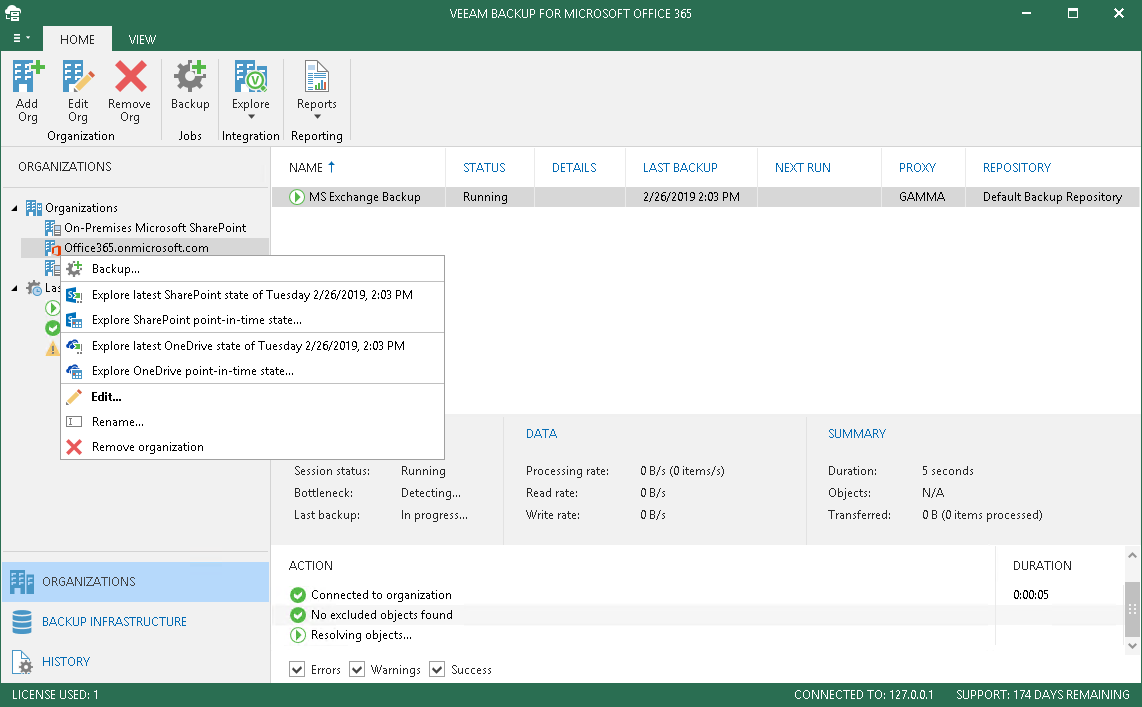Click the On-Premises SharePoint organization icon
This screenshot has height=707, width=1142.
(x=52, y=228)
